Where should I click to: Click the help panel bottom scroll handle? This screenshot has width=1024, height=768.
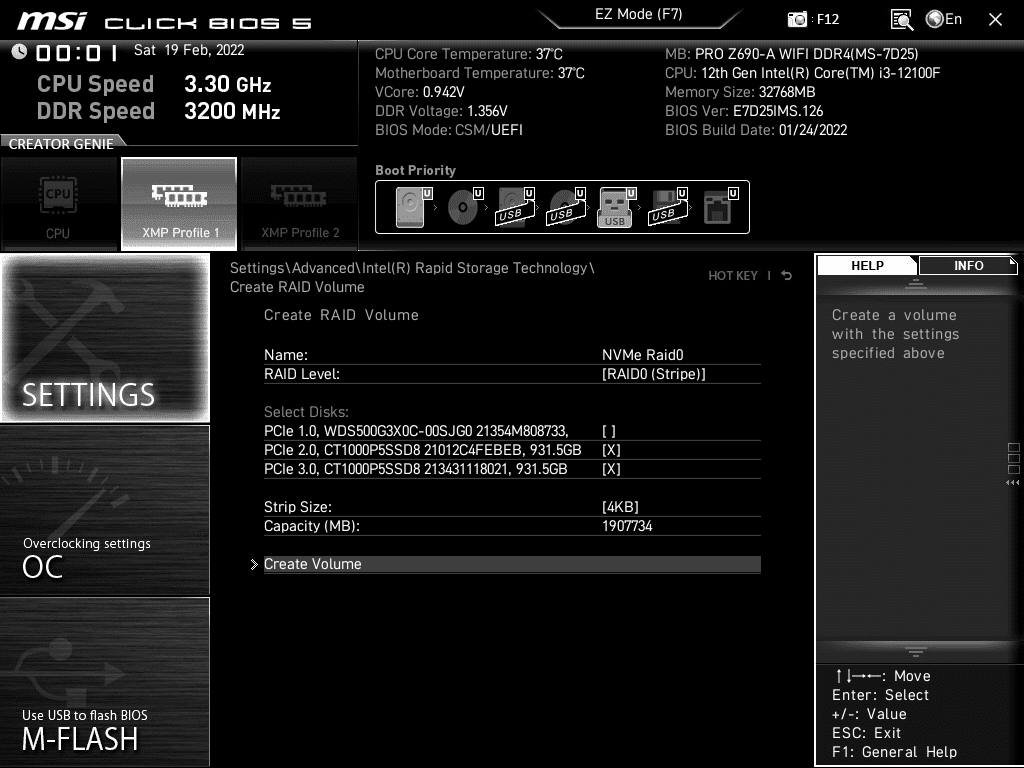pos(916,651)
